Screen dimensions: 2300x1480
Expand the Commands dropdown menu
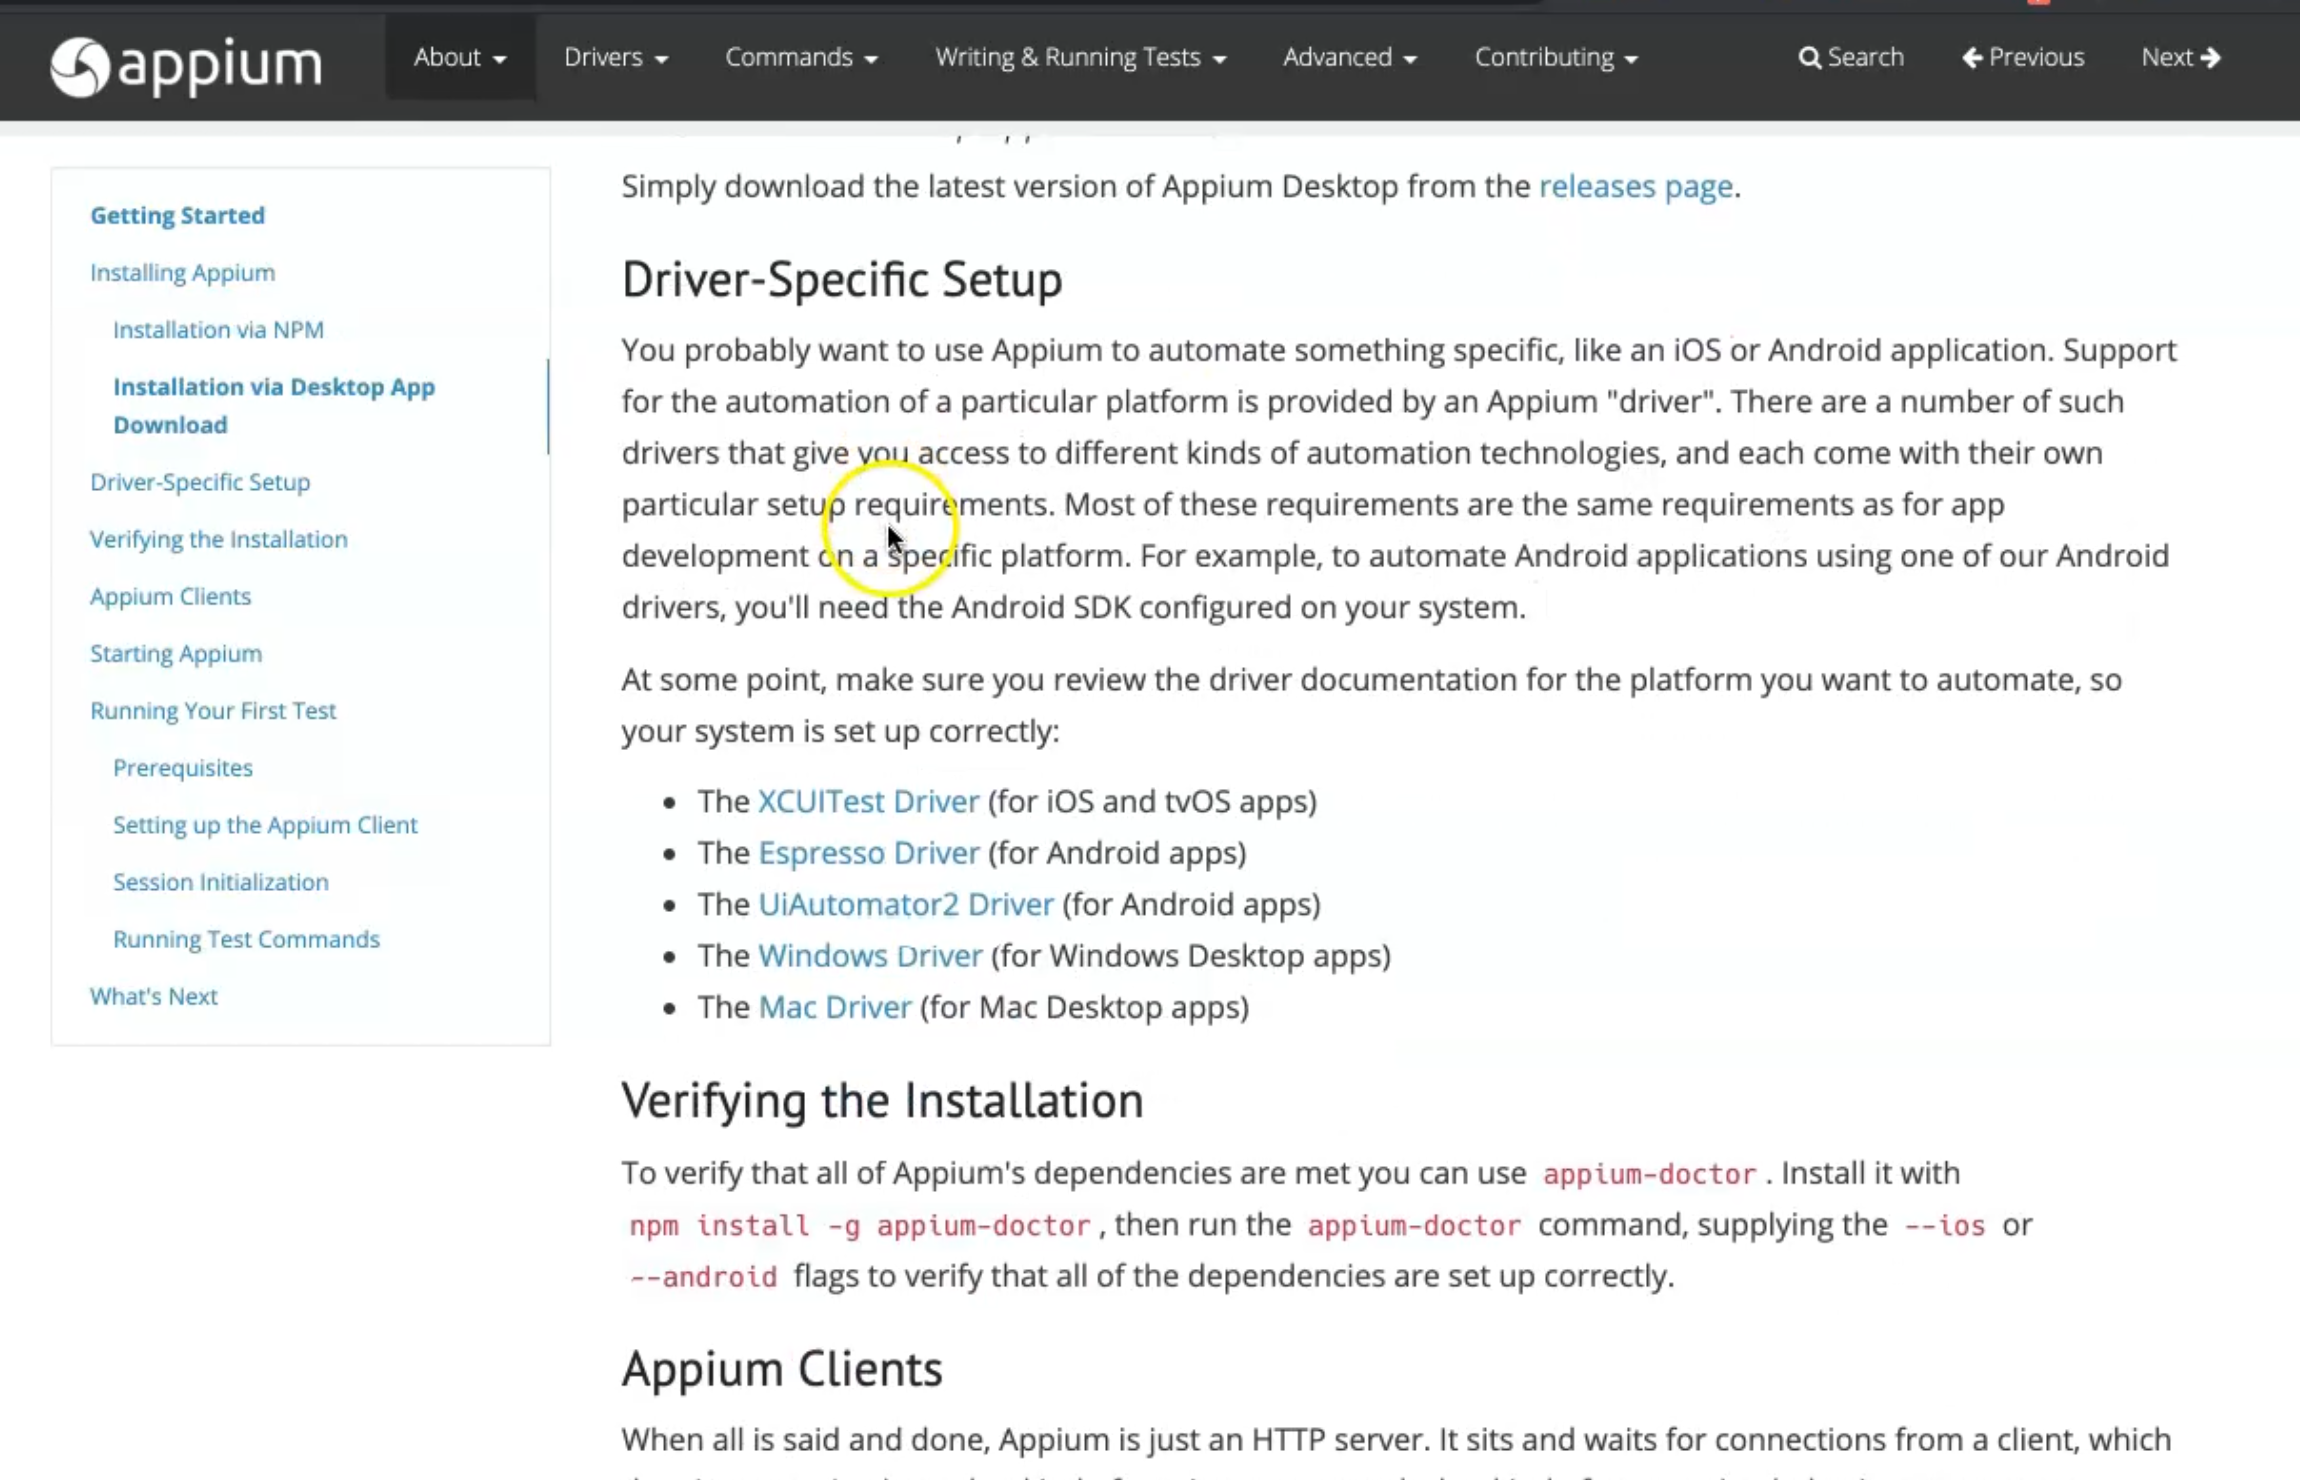pos(801,57)
